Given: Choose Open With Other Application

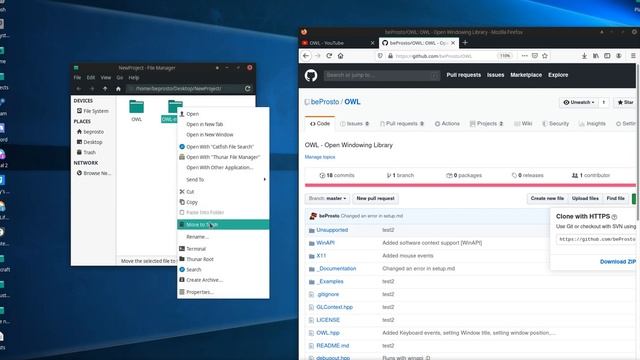Looking at the screenshot, I should [223, 167].
